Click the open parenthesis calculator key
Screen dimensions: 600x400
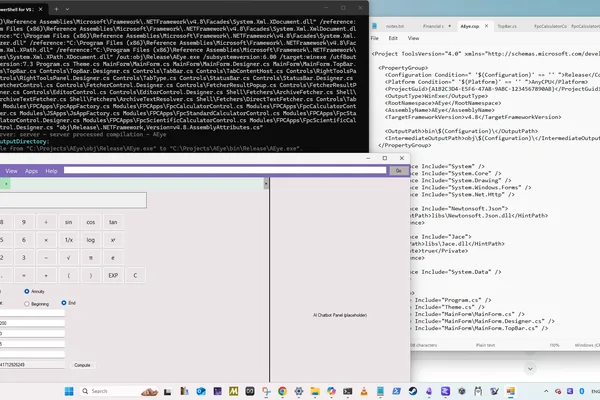[68, 275]
